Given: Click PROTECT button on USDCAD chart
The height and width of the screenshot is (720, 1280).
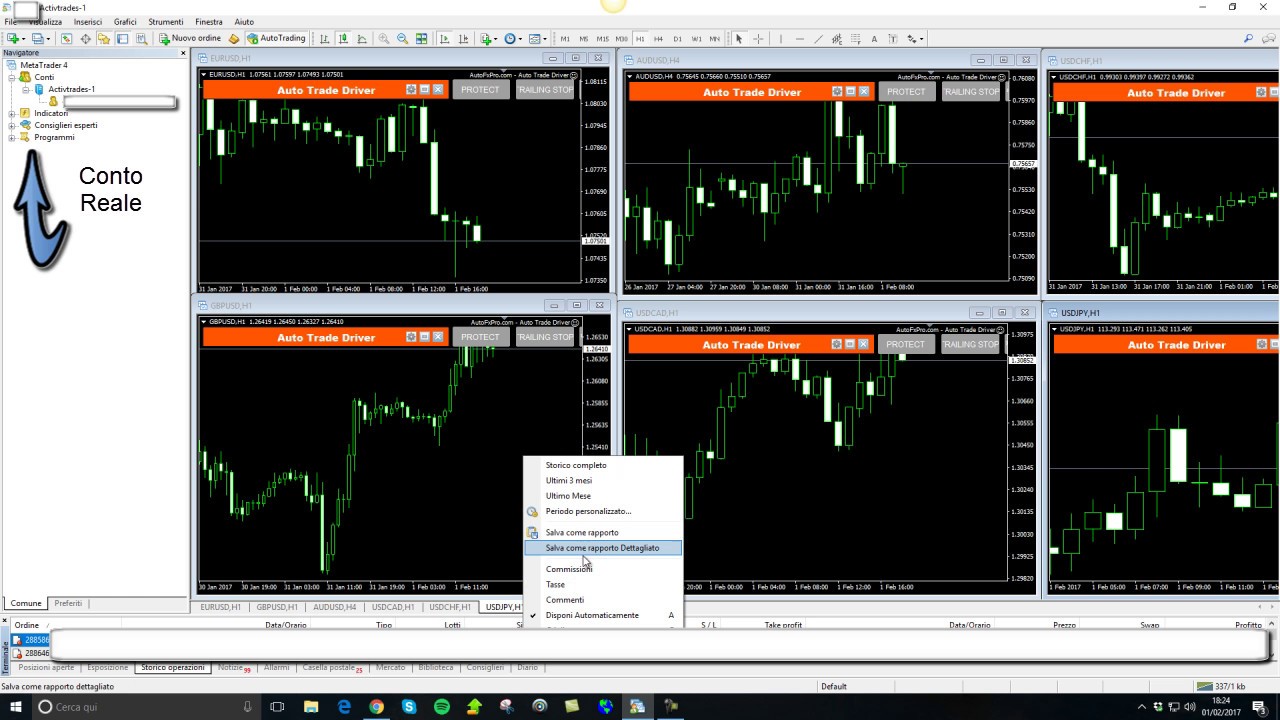Looking at the screenshot, I should pyautogui.click(x=905, y=344).
